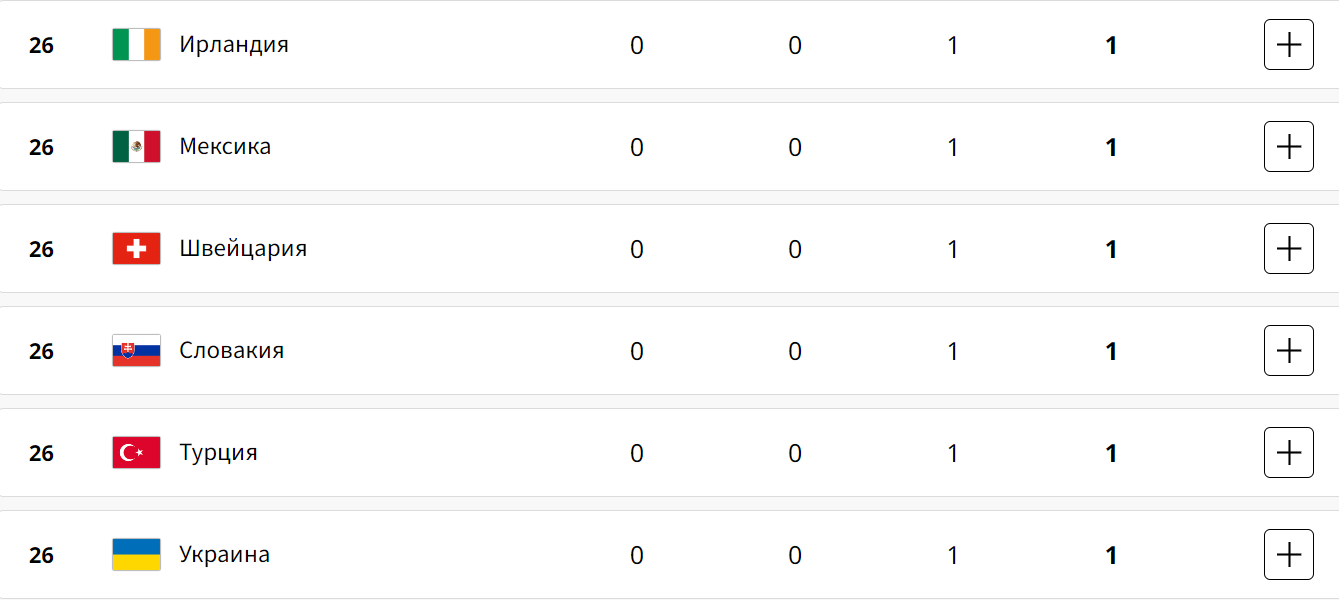This screenshot has width=1339, height=600.
Task: Click Ирландия's bold total medal count
Action: [1111, 46]
